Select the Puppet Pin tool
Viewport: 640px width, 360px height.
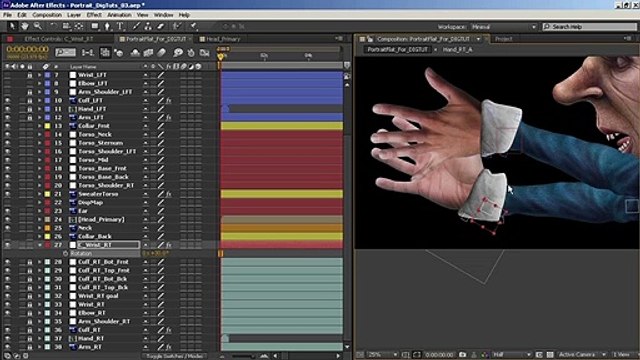193,27
